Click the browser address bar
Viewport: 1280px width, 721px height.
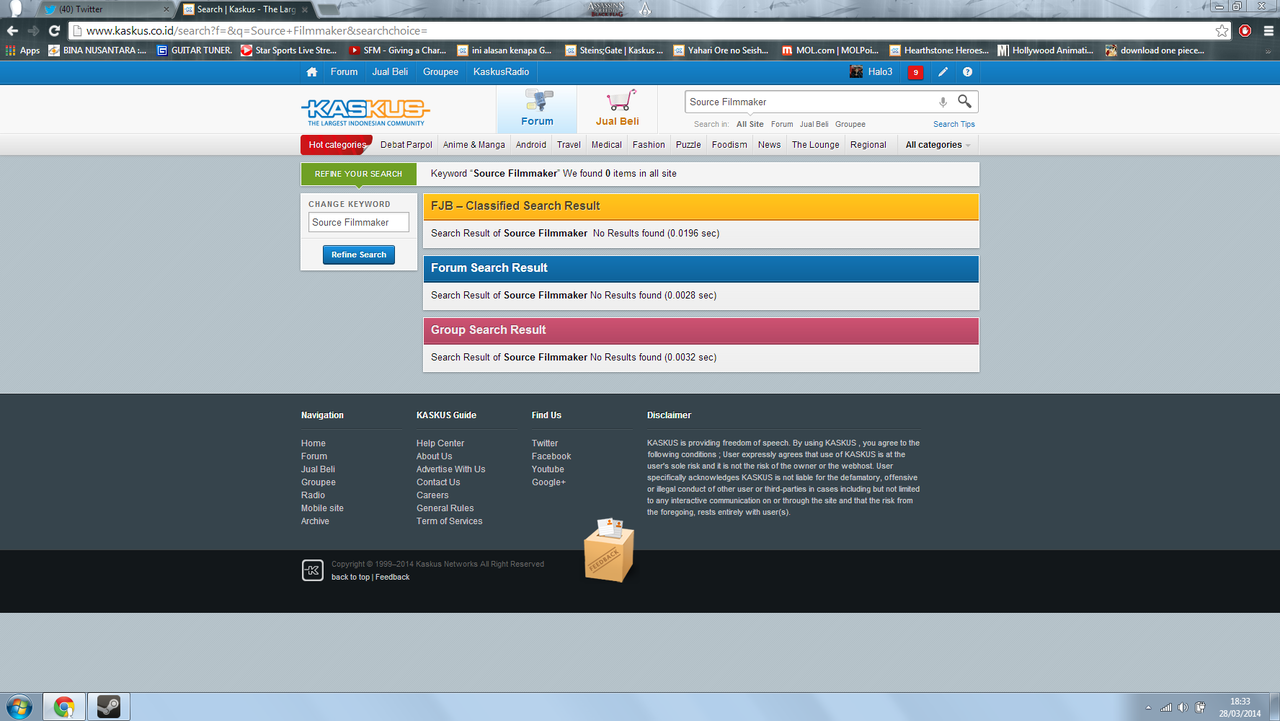pyautogui.click(x=640, y=31)
